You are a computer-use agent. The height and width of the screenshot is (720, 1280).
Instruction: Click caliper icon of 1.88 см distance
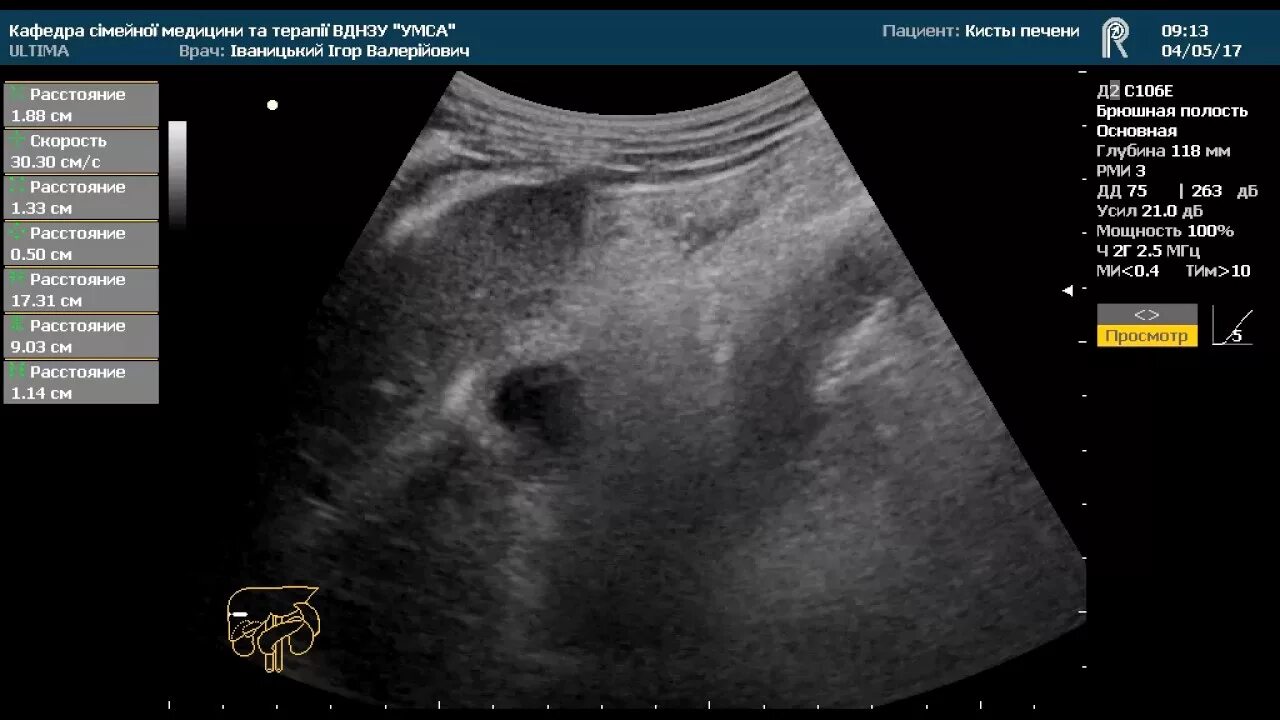[x=17, y=93]
